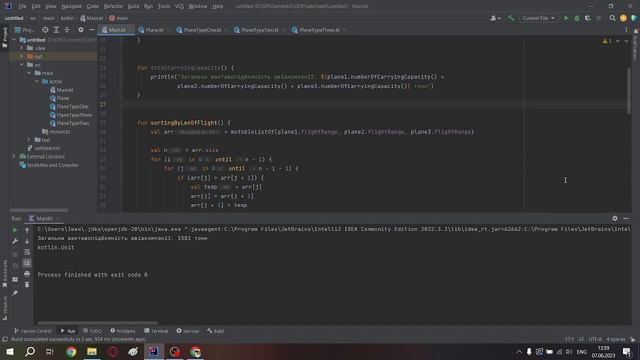The width and height of the screenshot is (640, 360).
Task: Click the warnings indicator in editor corner
Action: coord(607,41)
